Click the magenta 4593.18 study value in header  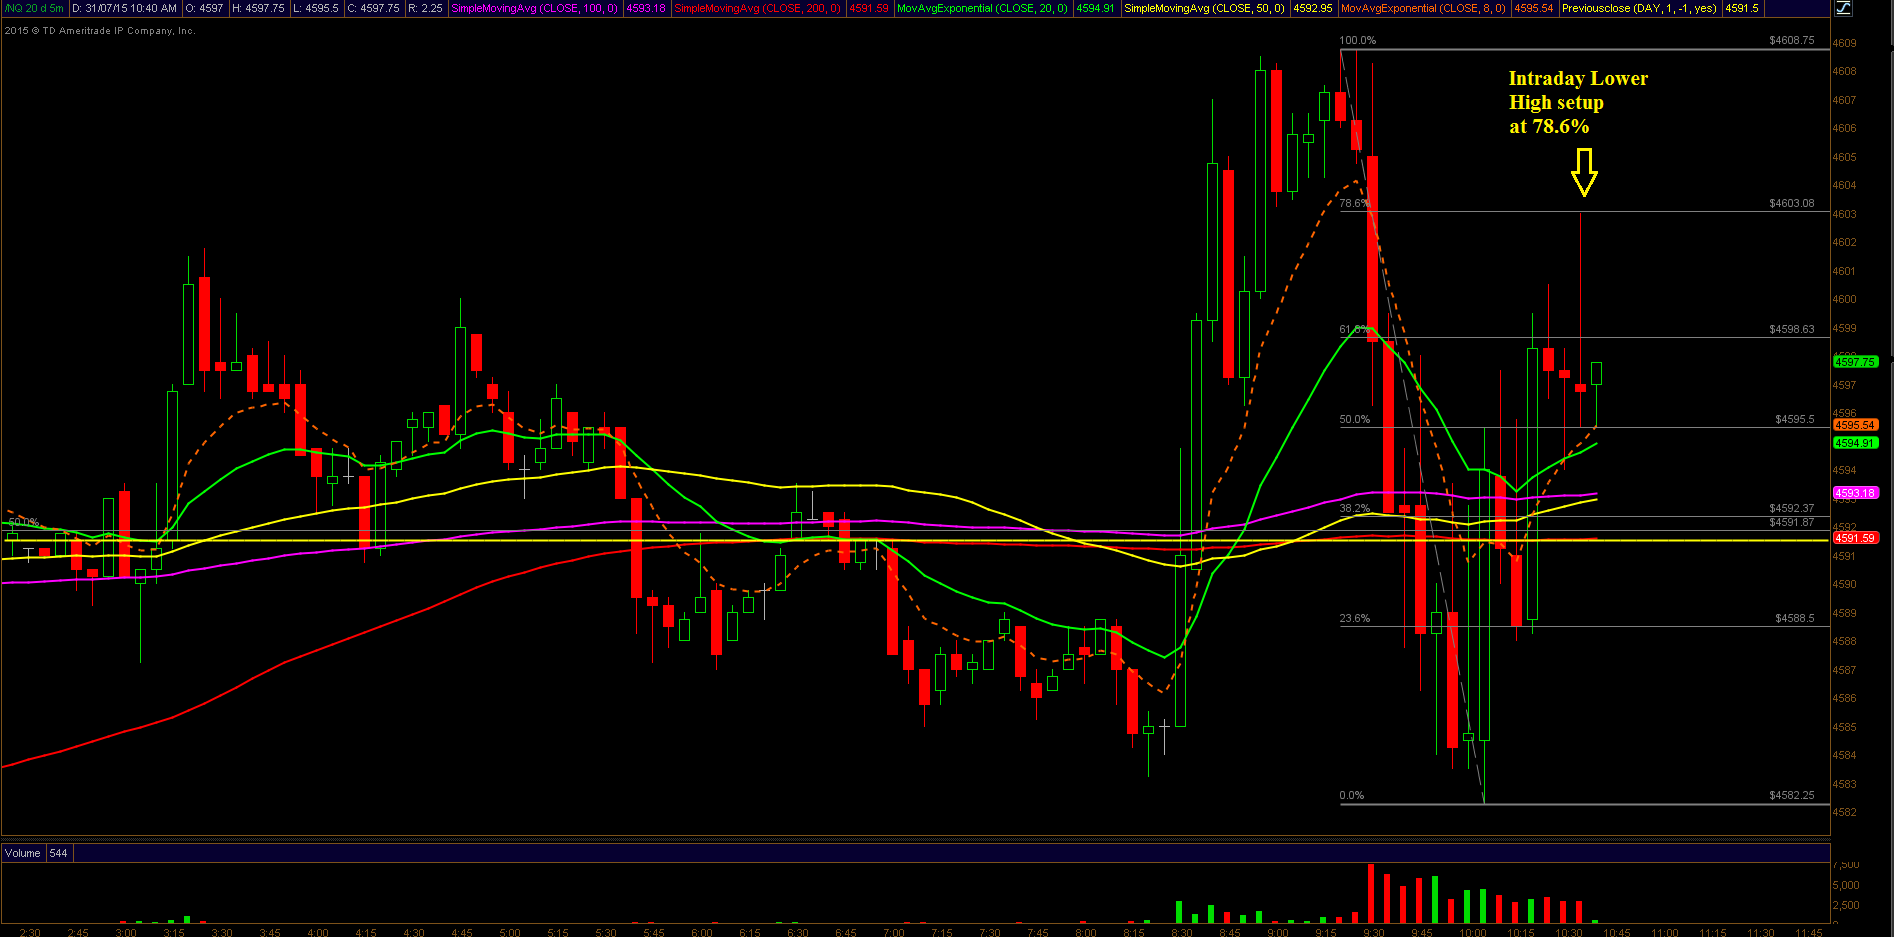coord(646,8)
